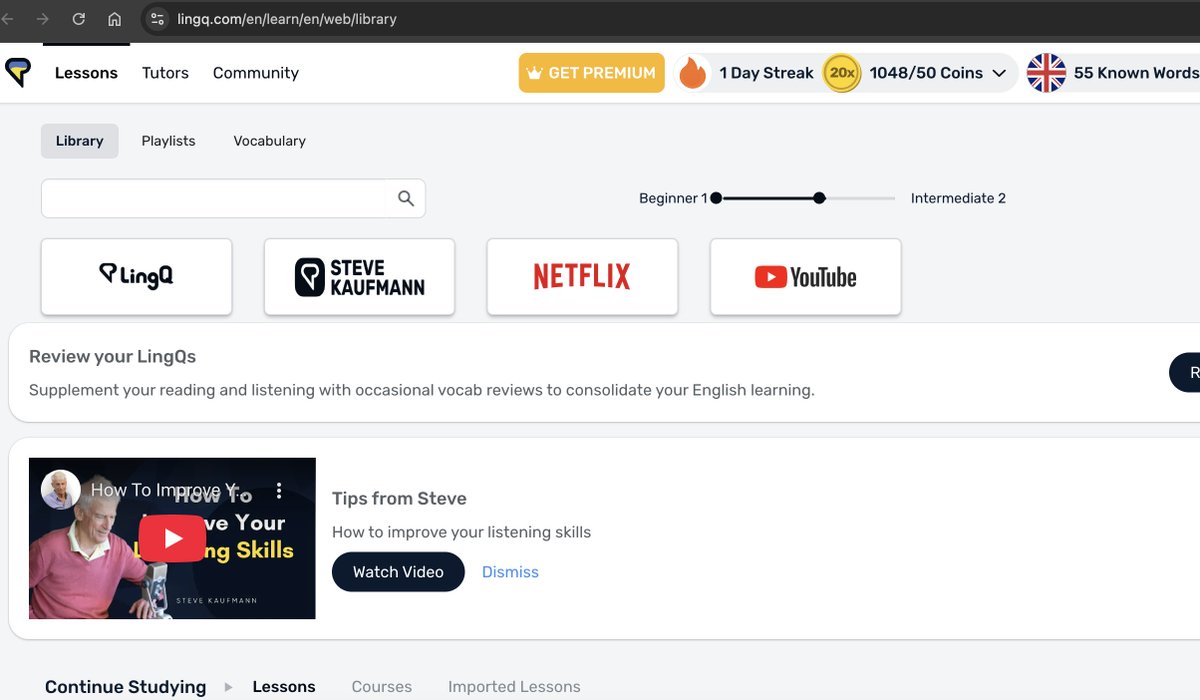Image resolution: width=1200 pixels, height=700 pixels.
Task: Reload the page with the refresh icon
Action: click(x=78, y=19)
